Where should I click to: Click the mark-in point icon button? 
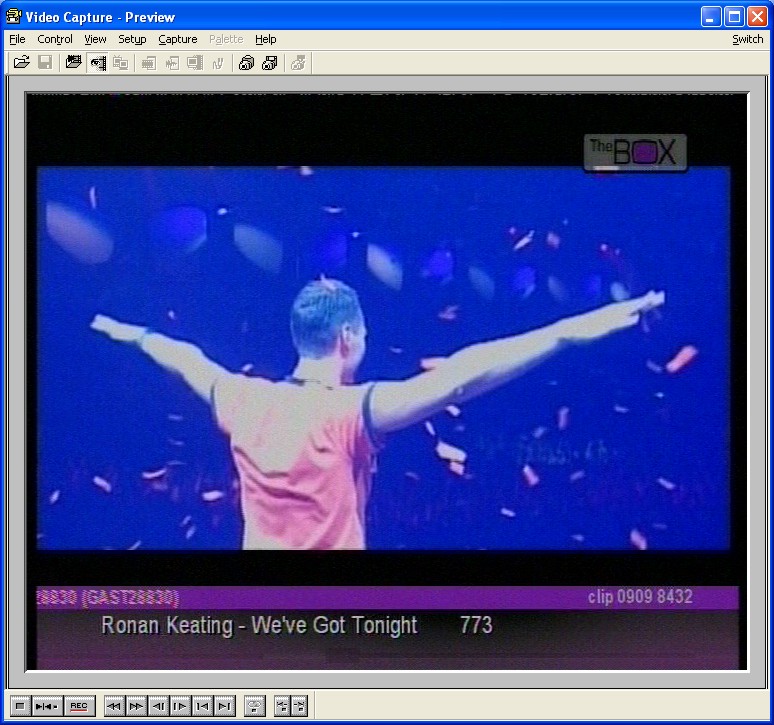[x=282, y=706]
